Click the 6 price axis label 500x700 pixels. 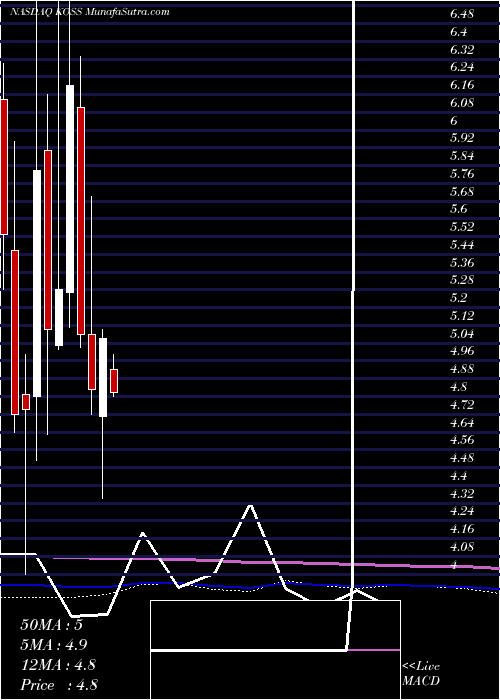454,121
